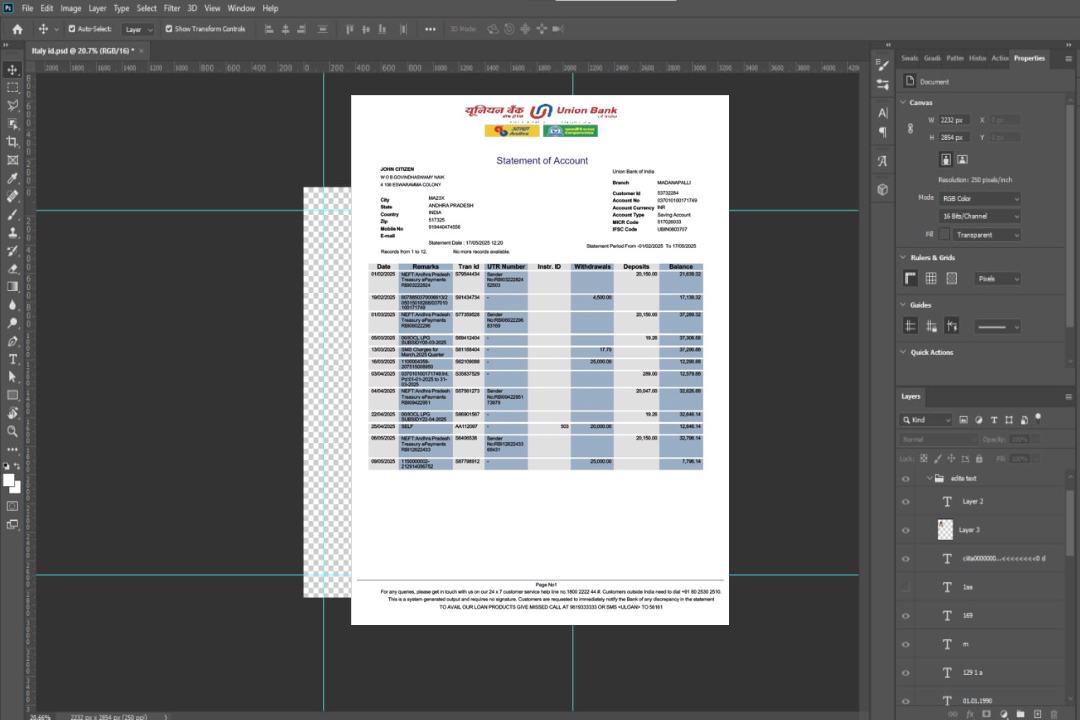
Task: Click the canvas Fill color swatch
Action: point(945,235)
